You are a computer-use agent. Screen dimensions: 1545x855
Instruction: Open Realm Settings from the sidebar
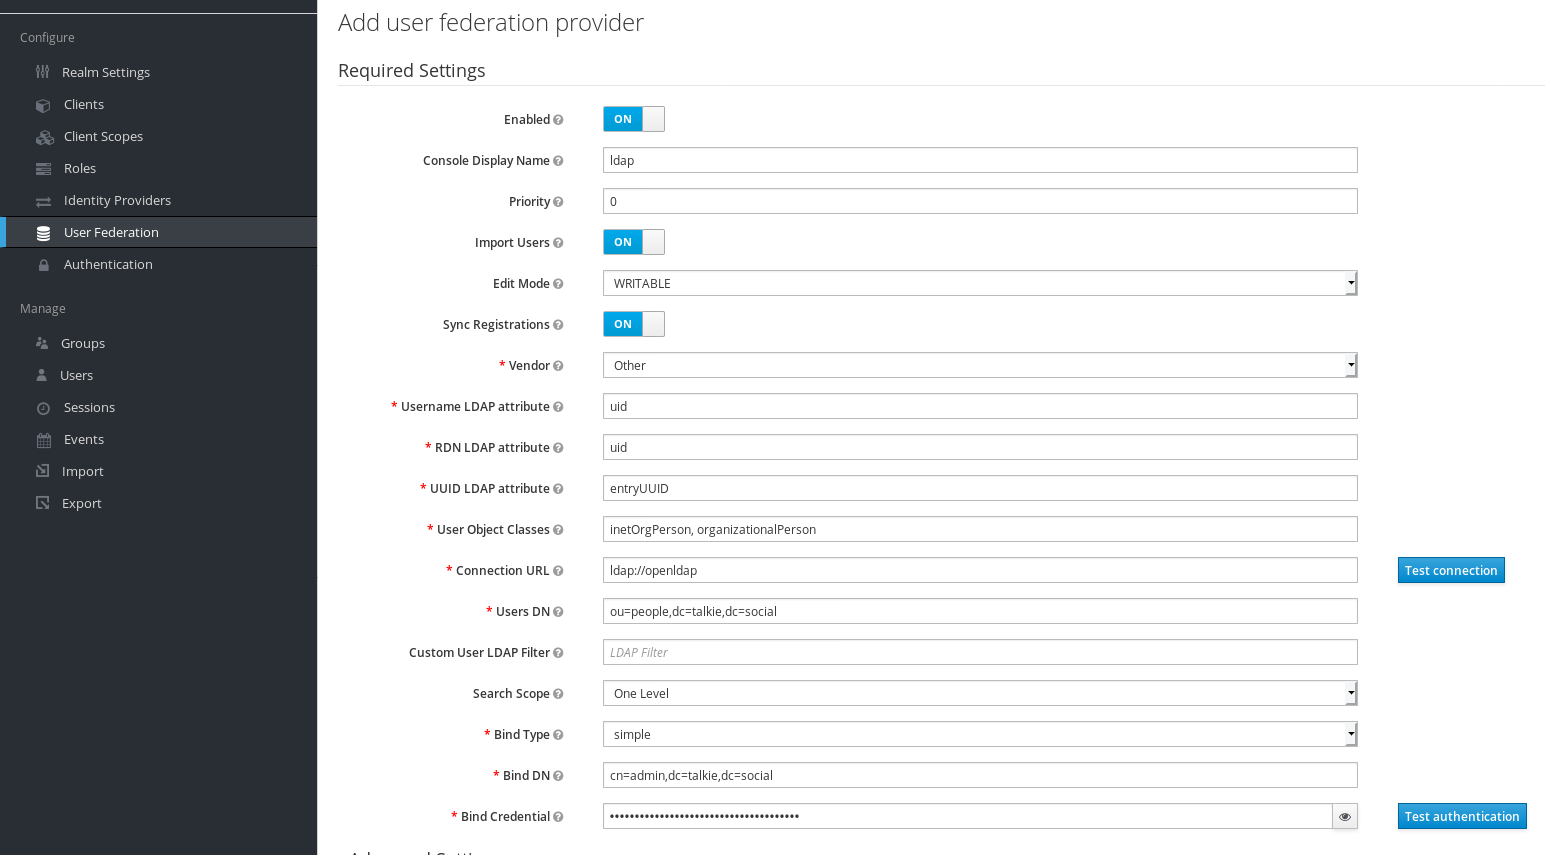pyautogui.click(x=105, y=71)
